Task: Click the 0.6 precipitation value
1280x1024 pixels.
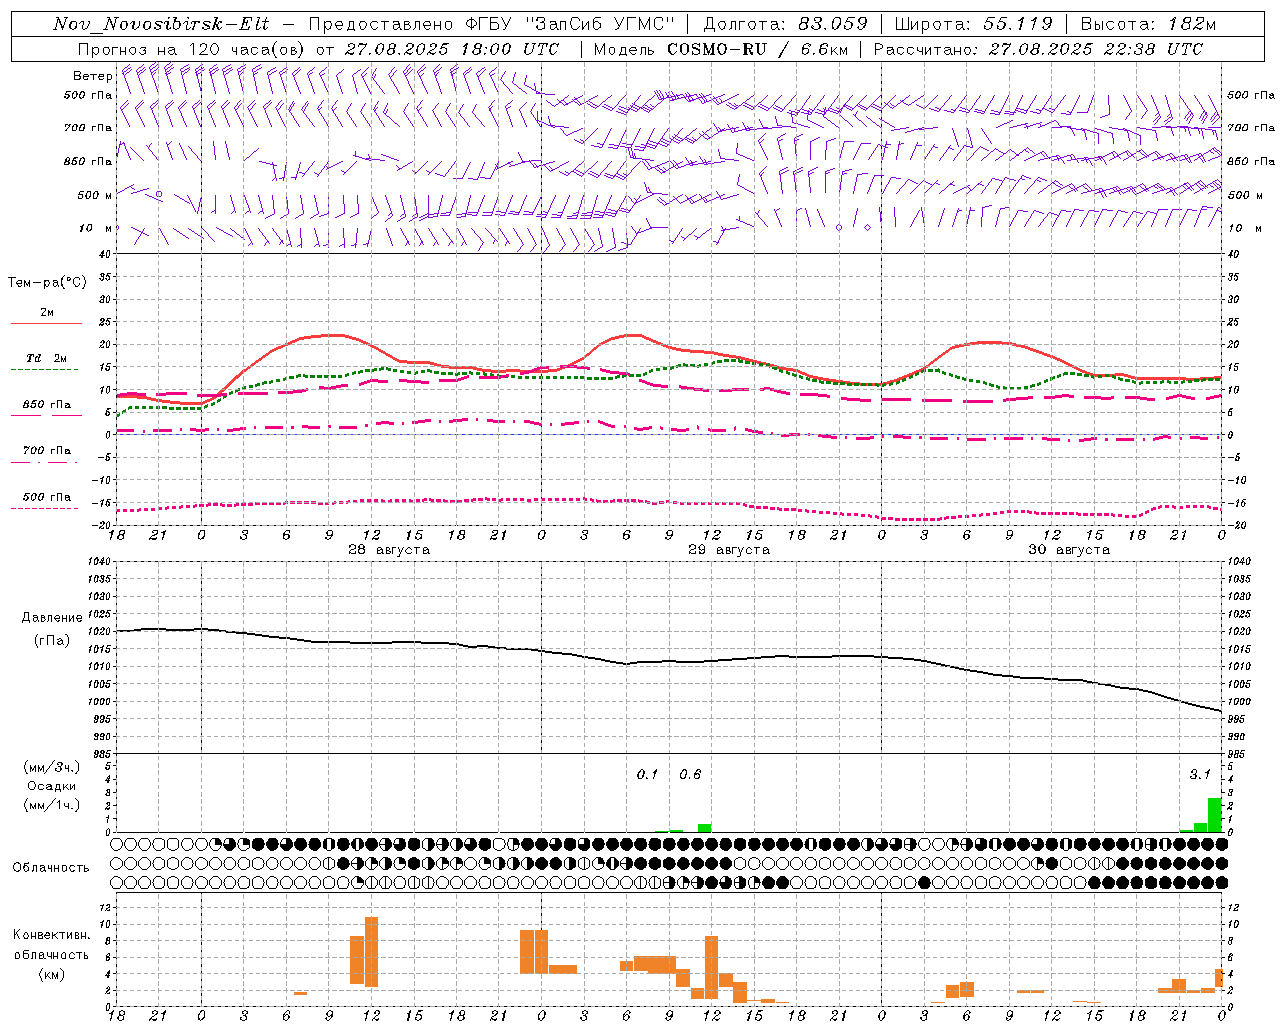Action: [x=690, y=774]
